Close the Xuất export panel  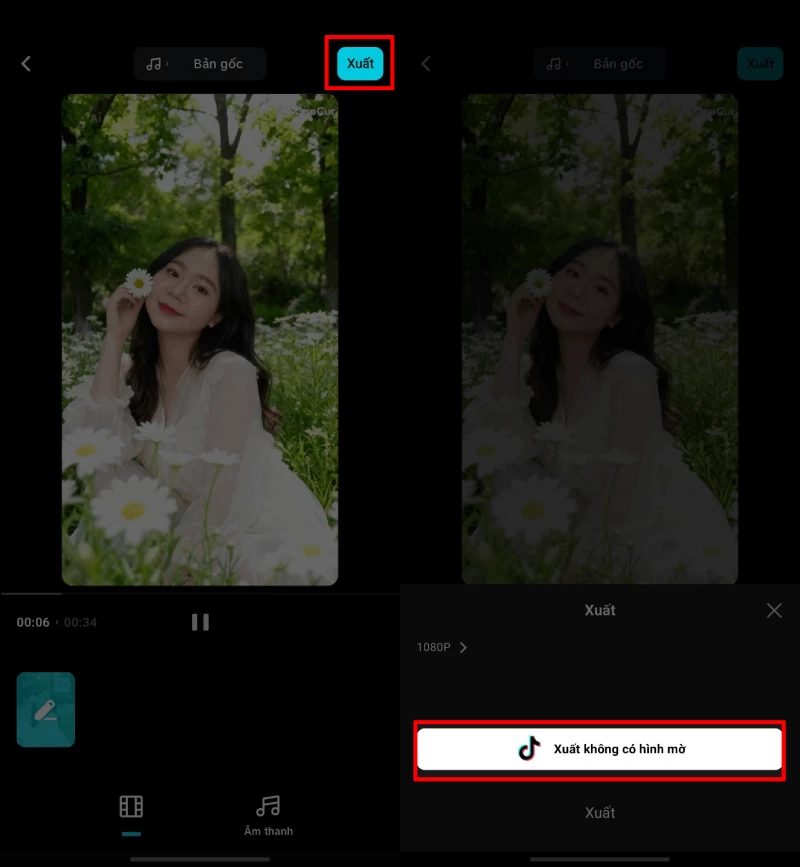774,610
